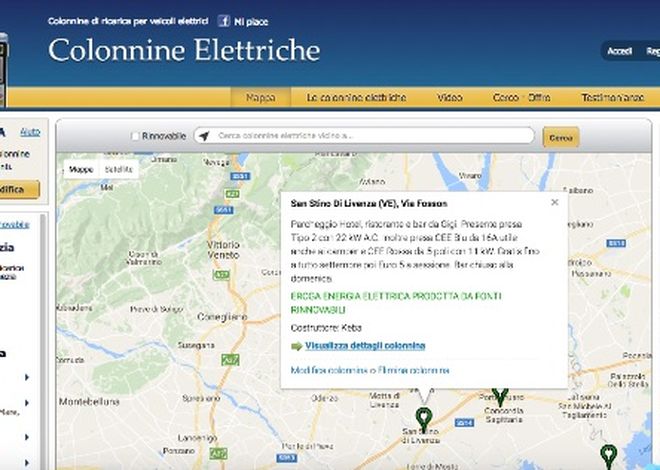This screenshot has width=660, height=470.
Task: Click the location arrow in search field
Action: click(204, 136)
